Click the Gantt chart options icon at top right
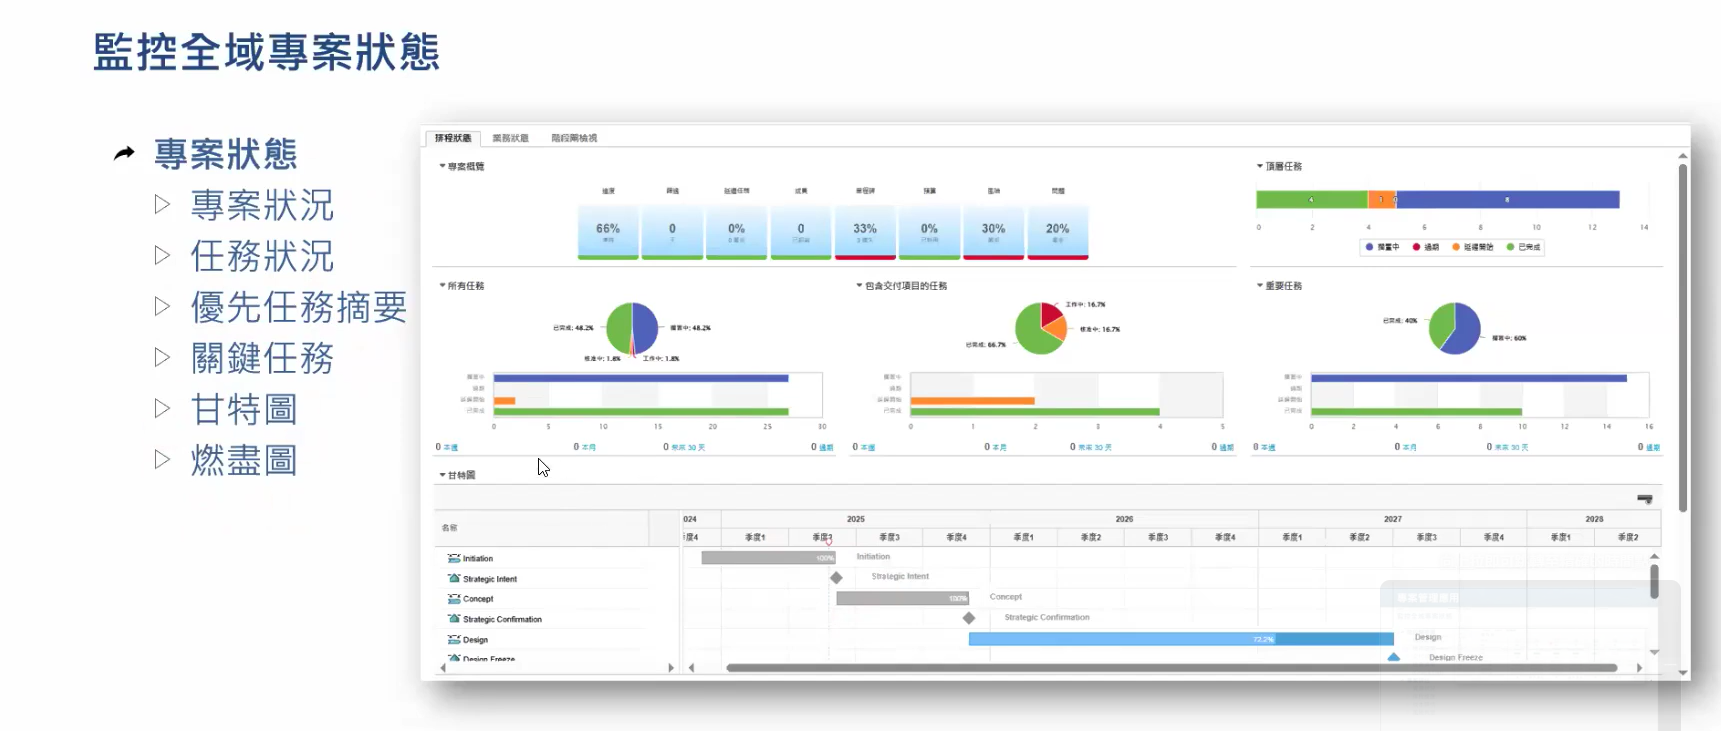The image size is (1721, 731). 1644,498
